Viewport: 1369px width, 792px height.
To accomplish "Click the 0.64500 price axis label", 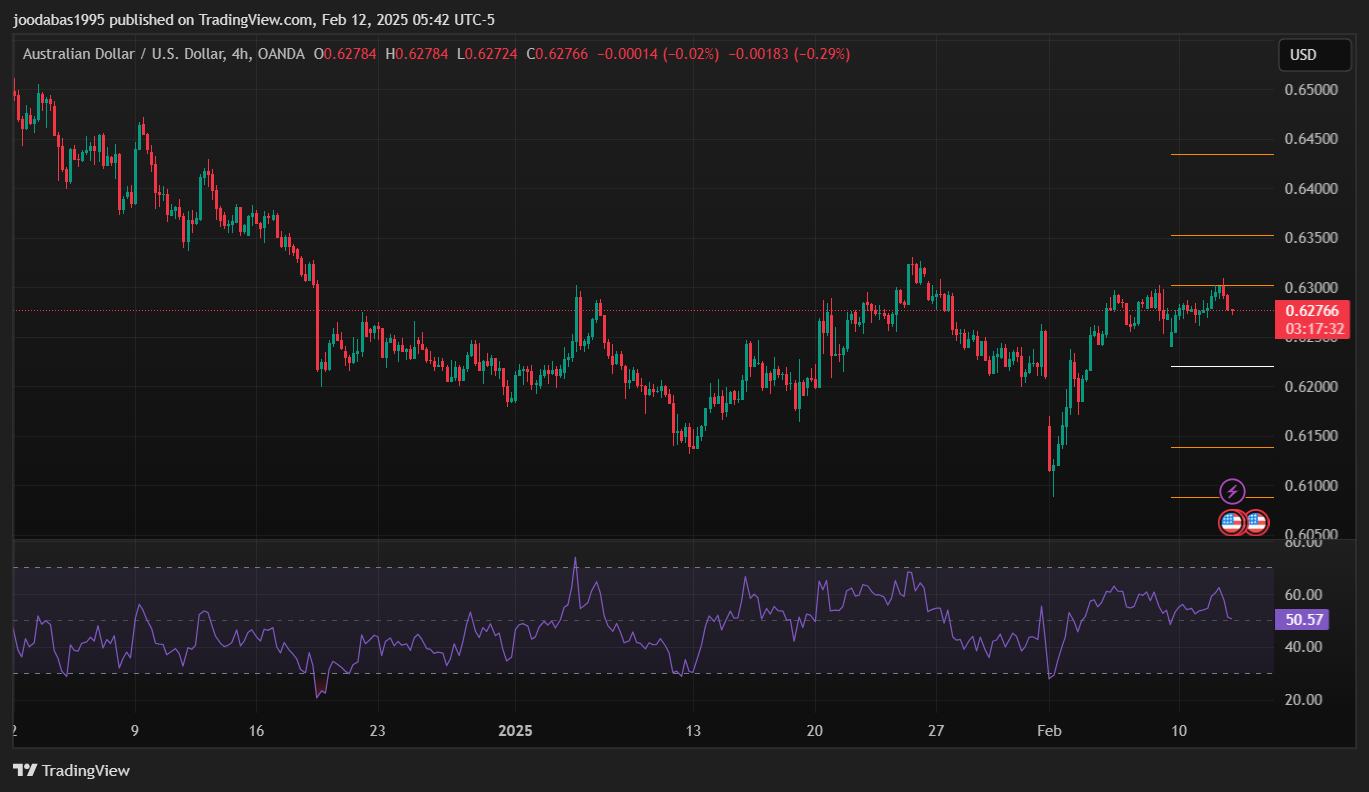I will click(1309, 139).
